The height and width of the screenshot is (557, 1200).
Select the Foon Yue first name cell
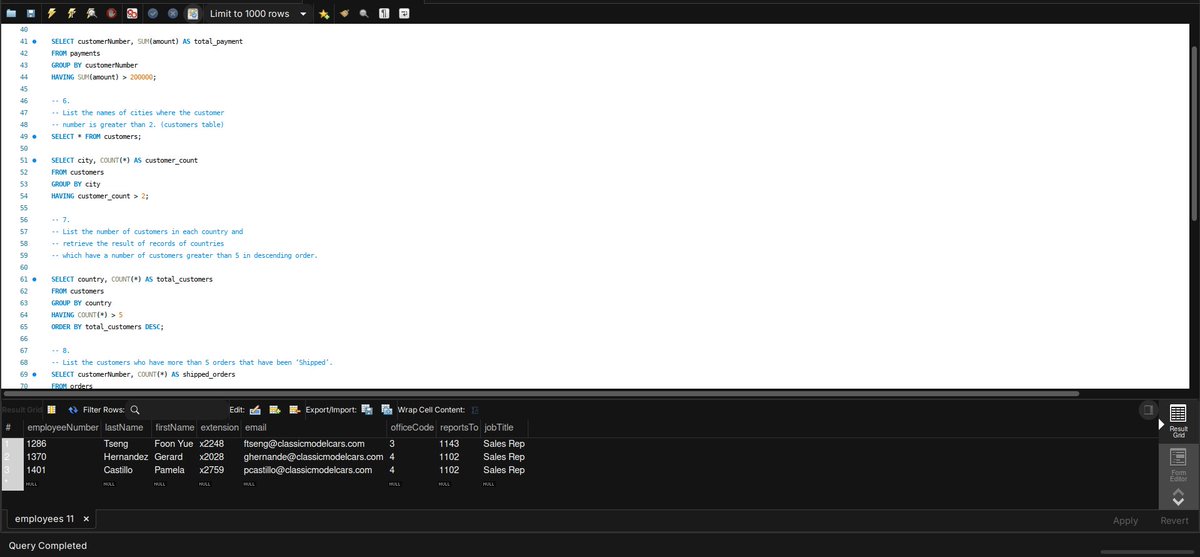click(174, 443)
